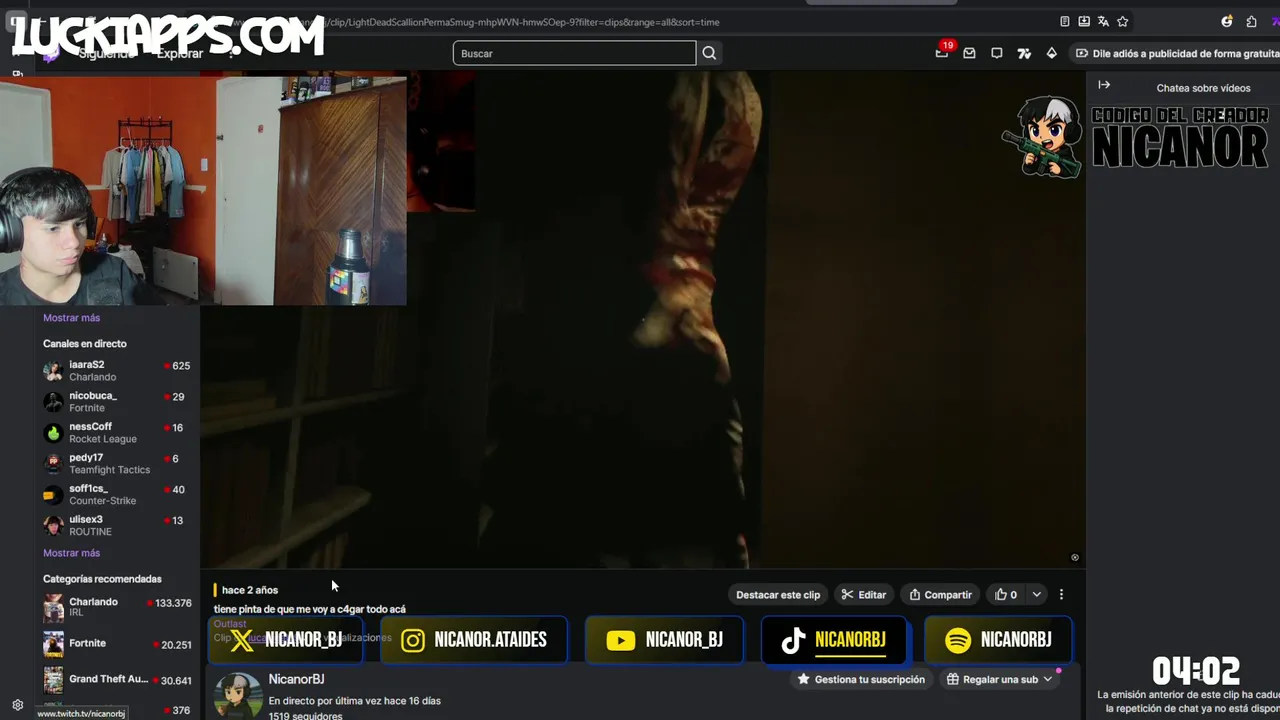Open the envelope messages icon
Screen dimensions: 1280x720
click(x=969, y=53)
